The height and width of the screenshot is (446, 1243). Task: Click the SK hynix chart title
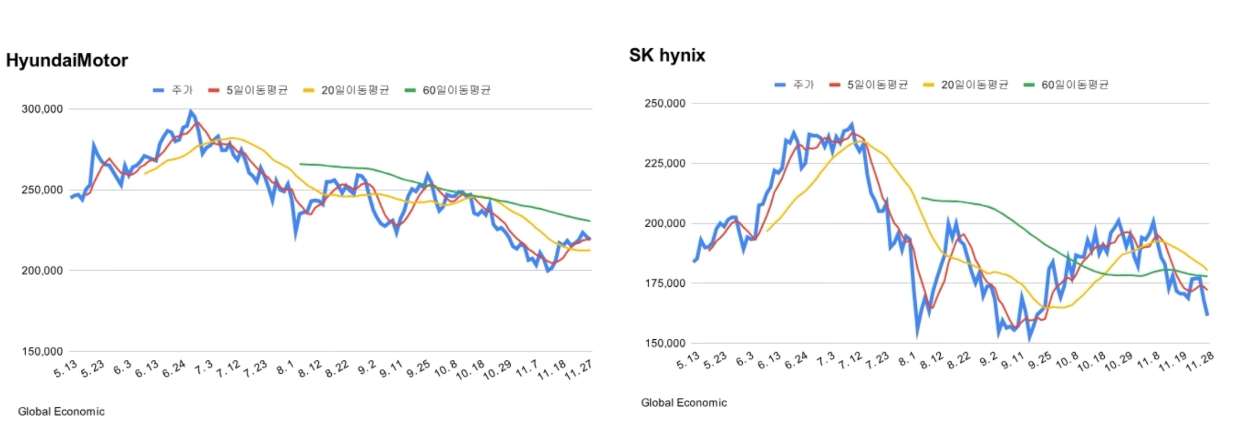click(667, 56)
